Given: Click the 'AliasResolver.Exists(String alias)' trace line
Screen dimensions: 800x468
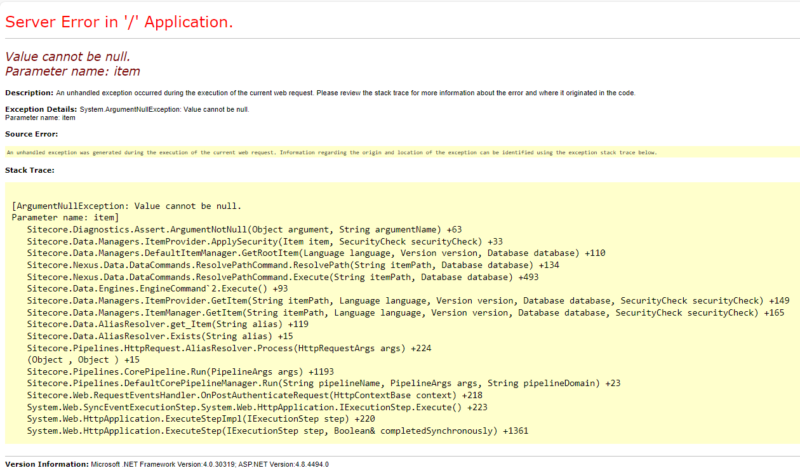Looking at the screenshot, I should tap(160, 336).
